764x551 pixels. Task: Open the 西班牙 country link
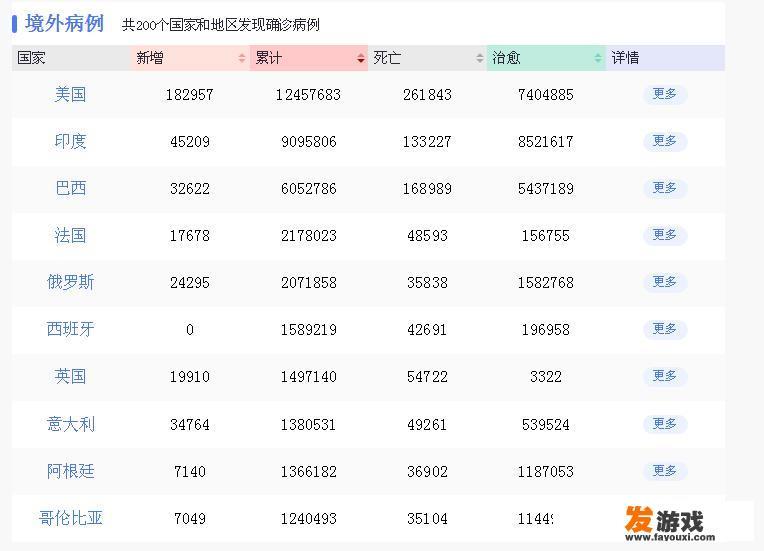tap(71, 329)
